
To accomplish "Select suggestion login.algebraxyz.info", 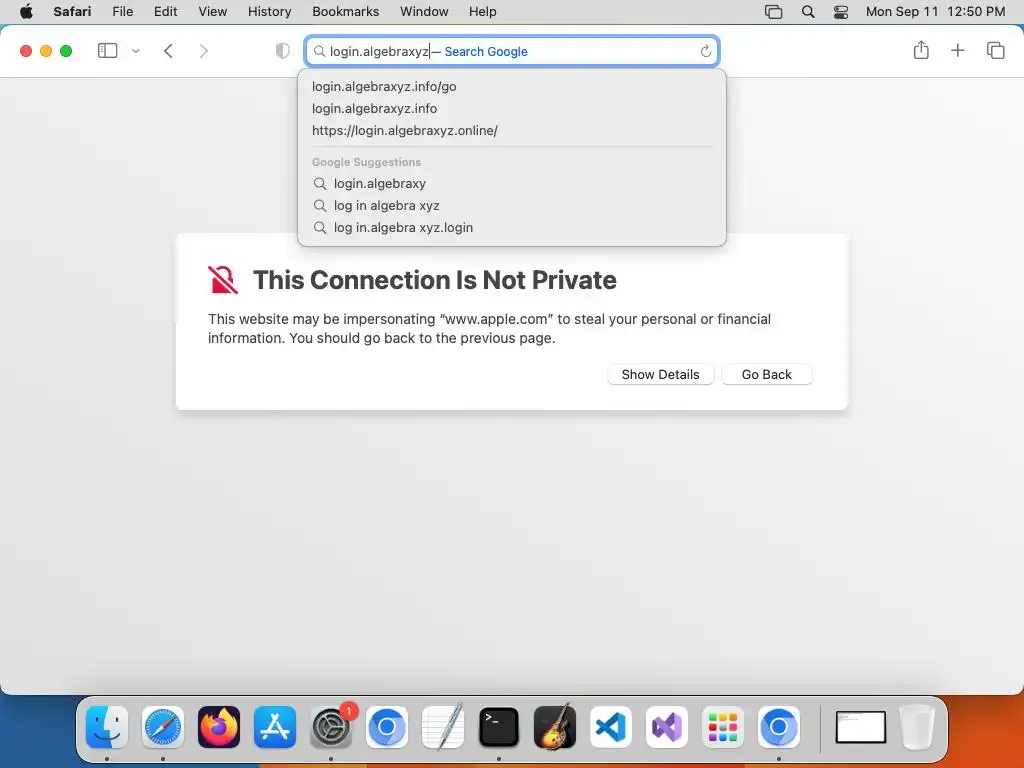I will click(x=512, y=108).
